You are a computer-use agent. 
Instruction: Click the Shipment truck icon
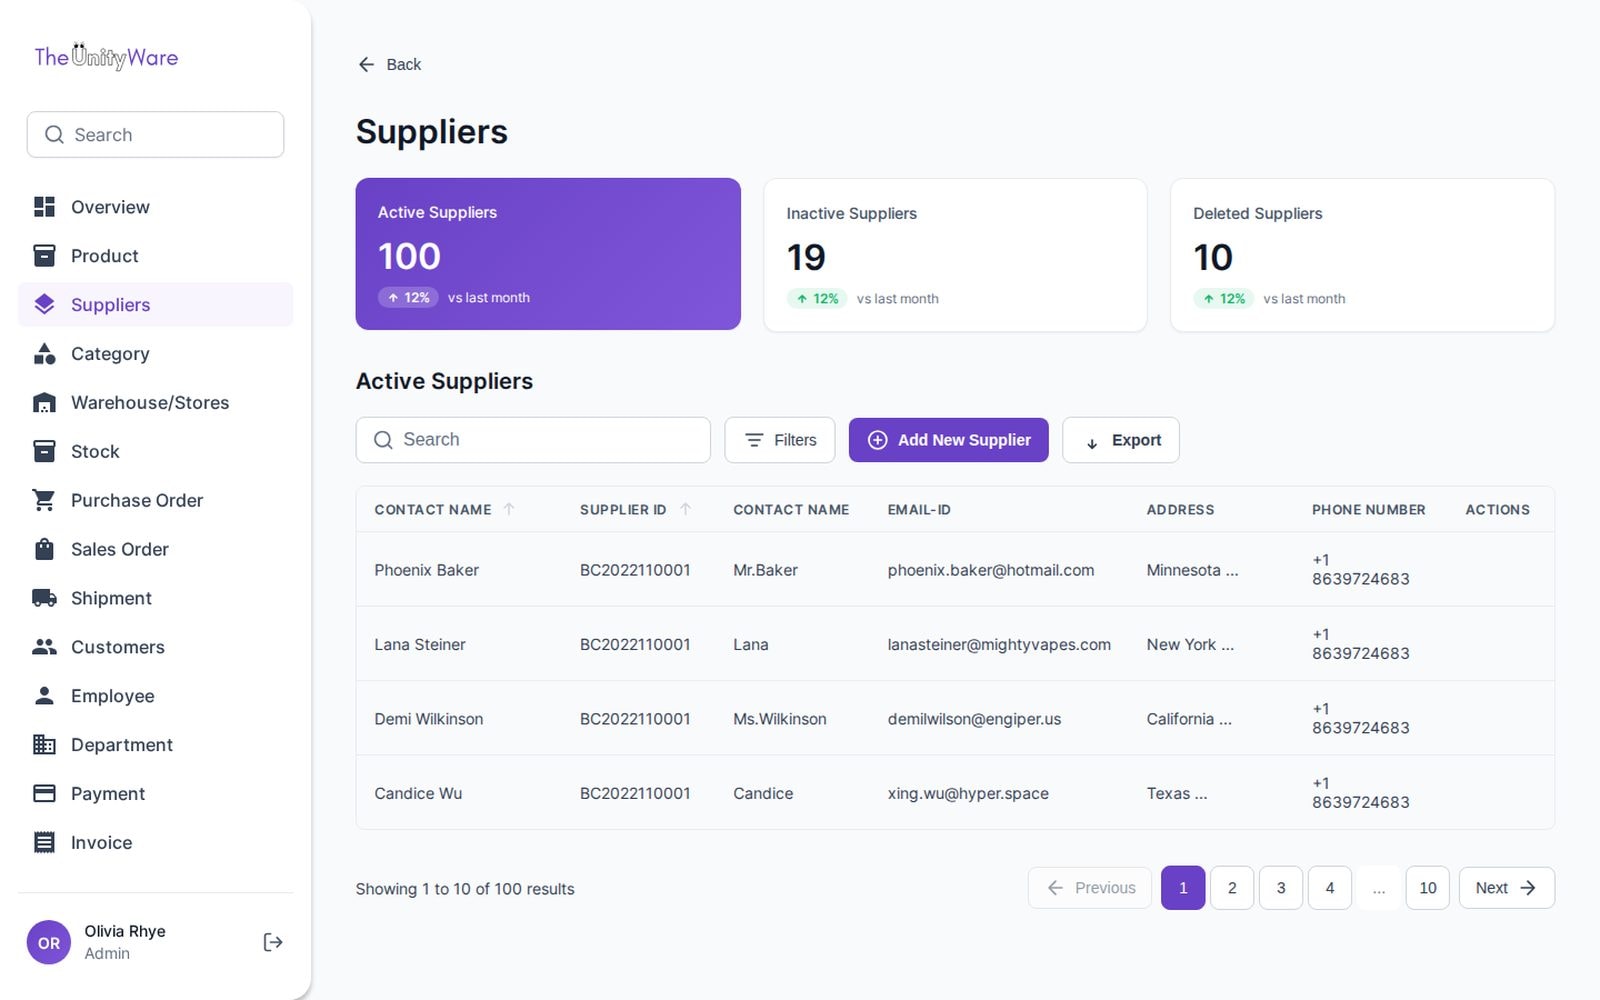tap(44, 598)
